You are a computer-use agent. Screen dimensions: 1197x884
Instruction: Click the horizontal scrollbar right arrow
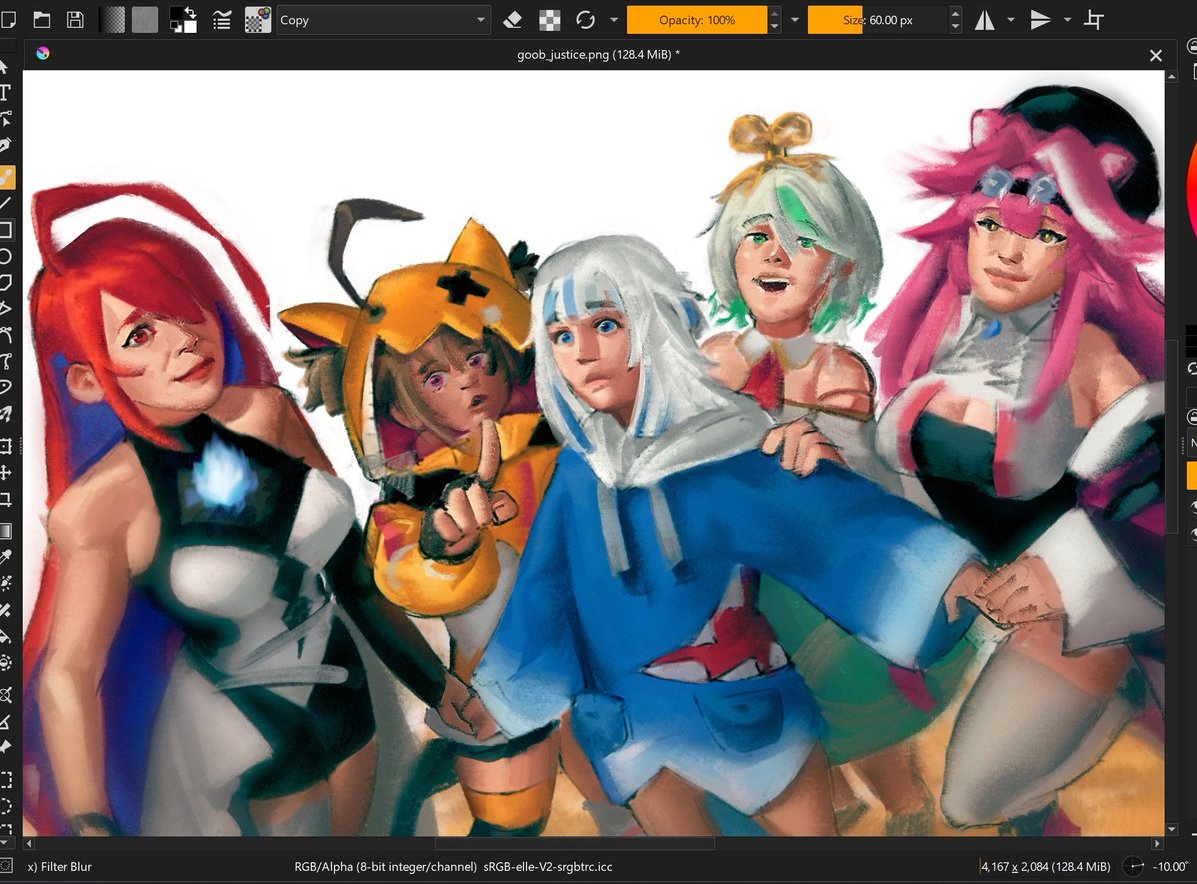pos(1157,844)
